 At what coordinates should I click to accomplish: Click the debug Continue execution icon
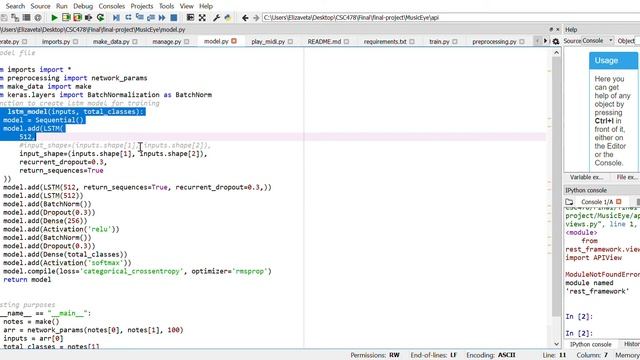pos(162,18)
